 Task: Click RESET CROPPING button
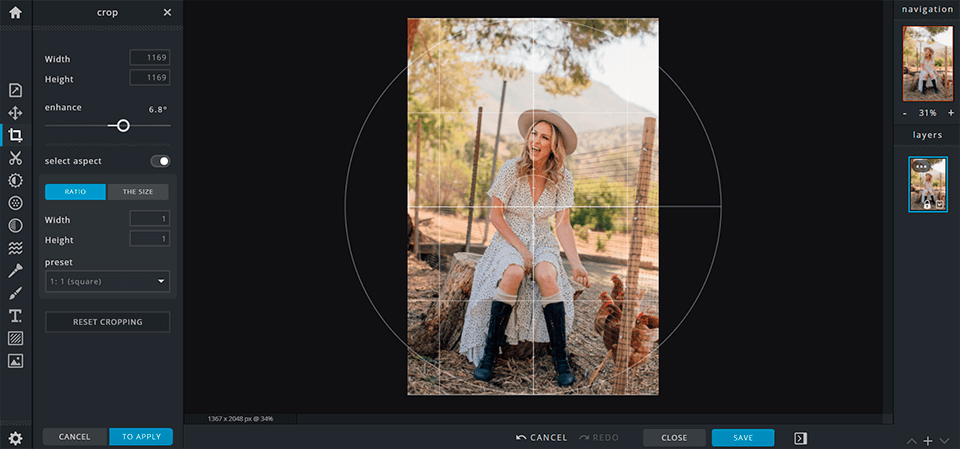click(108, 322)
